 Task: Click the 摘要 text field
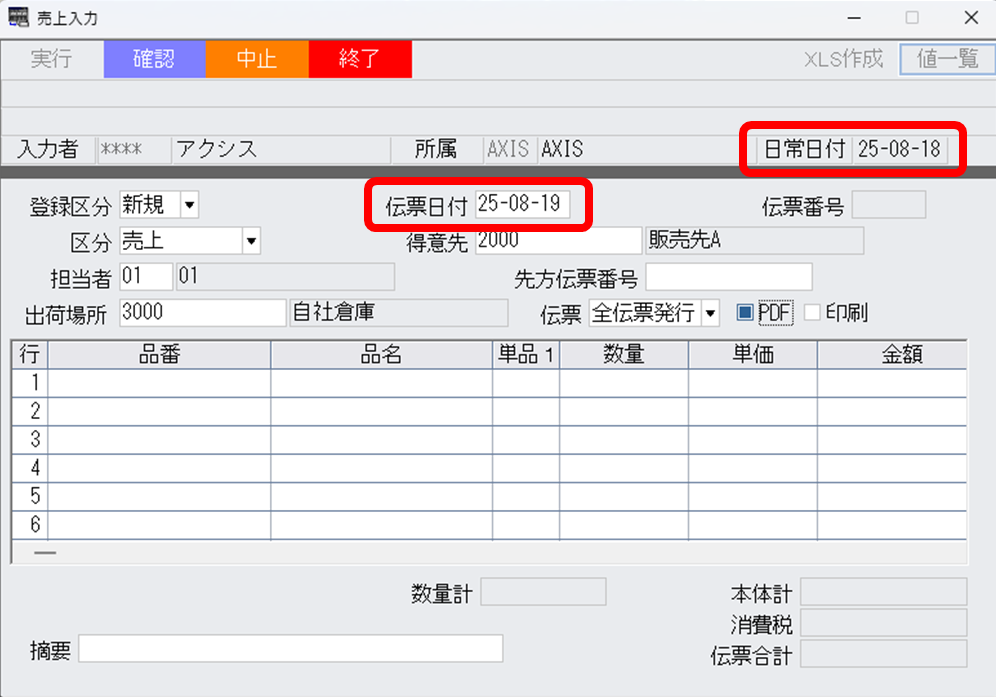pyautogui.click(x=290, y=649)
